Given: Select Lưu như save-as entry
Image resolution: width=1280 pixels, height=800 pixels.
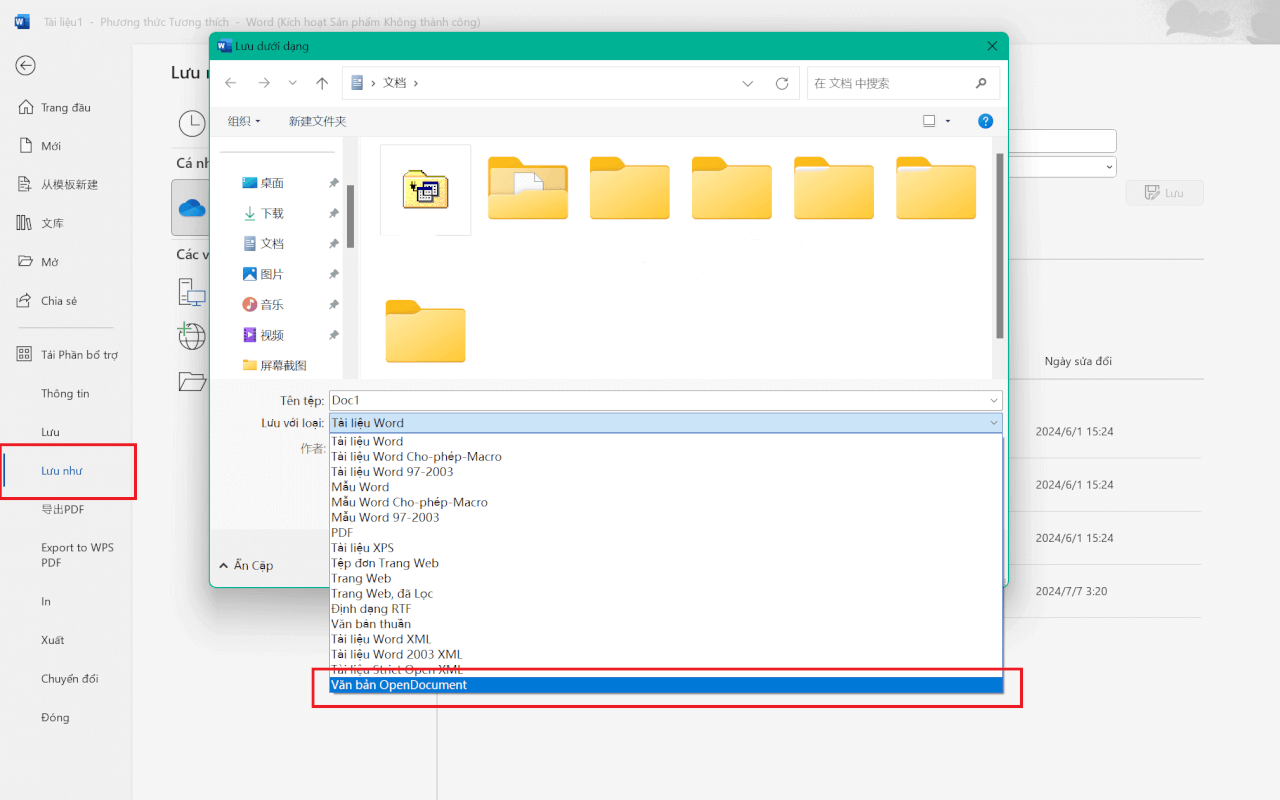Looking at the screenshot, I should (x=61, y=471).
